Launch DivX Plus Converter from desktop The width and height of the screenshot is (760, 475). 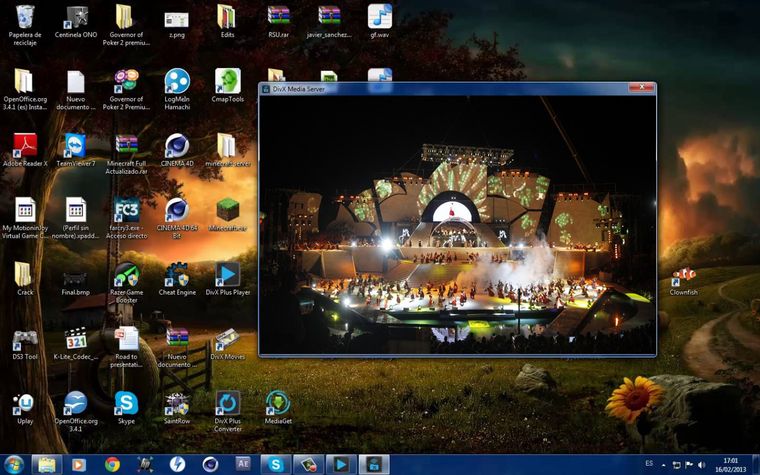point(227,404)
